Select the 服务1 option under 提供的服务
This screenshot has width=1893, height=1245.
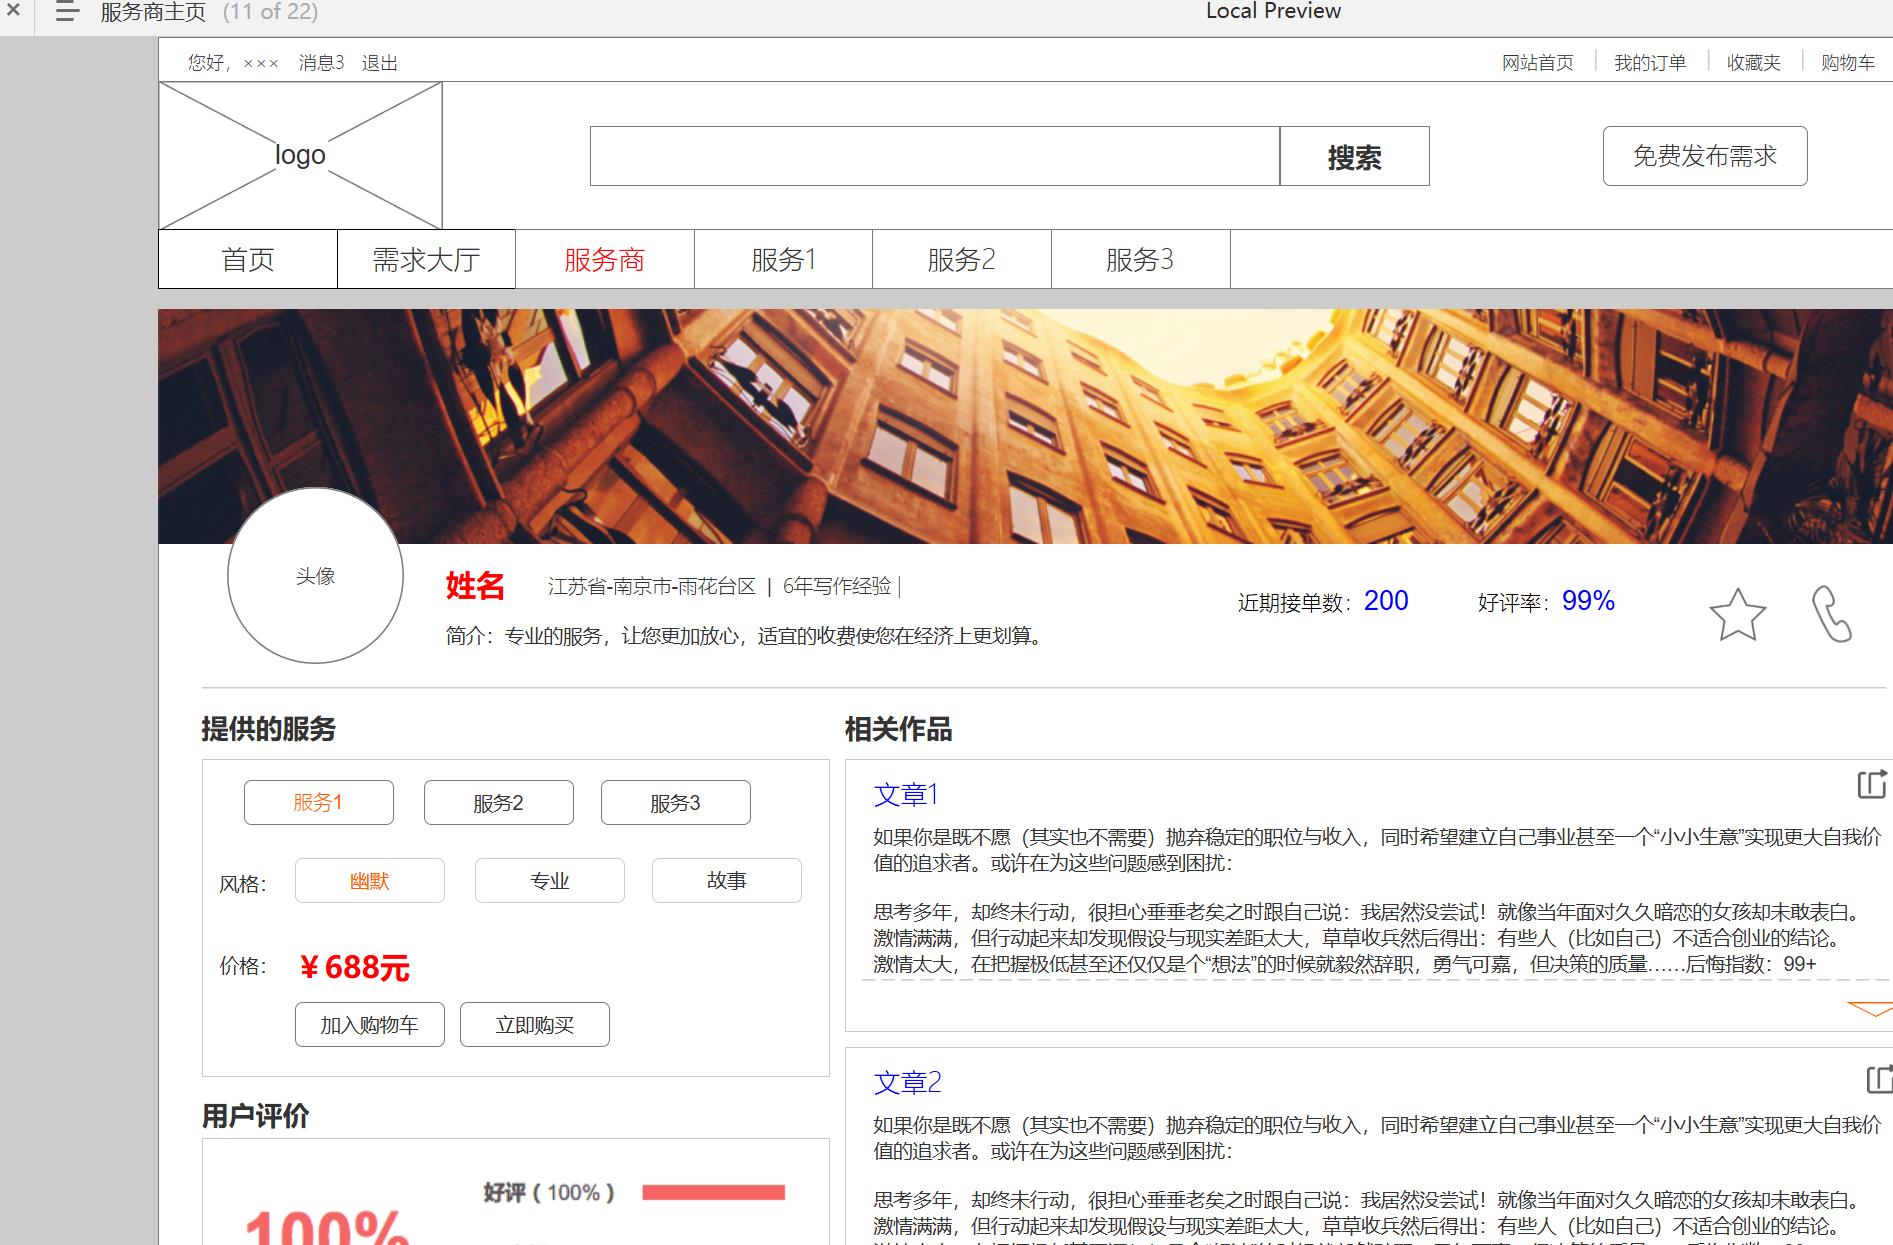319,802
